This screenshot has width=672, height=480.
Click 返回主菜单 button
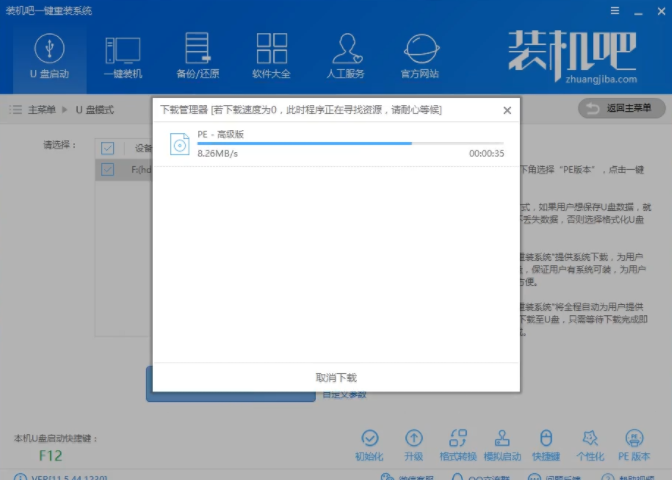[621, 108]
